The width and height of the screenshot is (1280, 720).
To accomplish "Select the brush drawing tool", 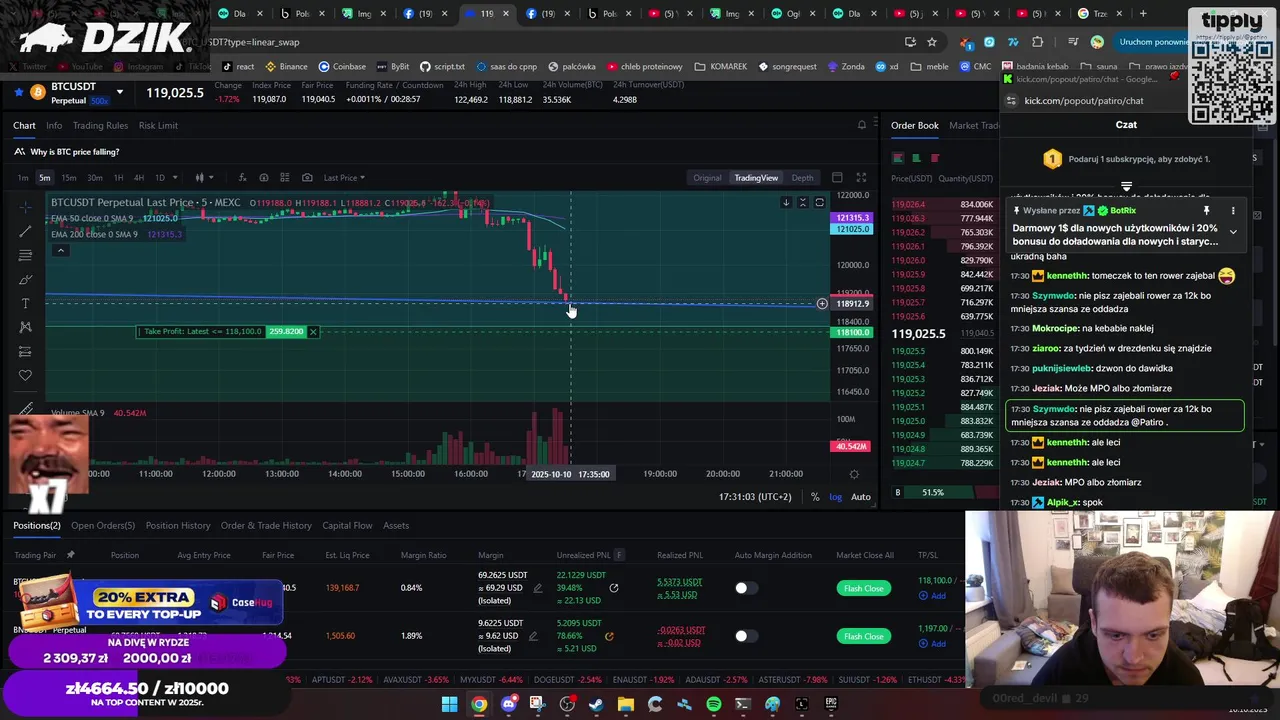I will pos(25,279).
